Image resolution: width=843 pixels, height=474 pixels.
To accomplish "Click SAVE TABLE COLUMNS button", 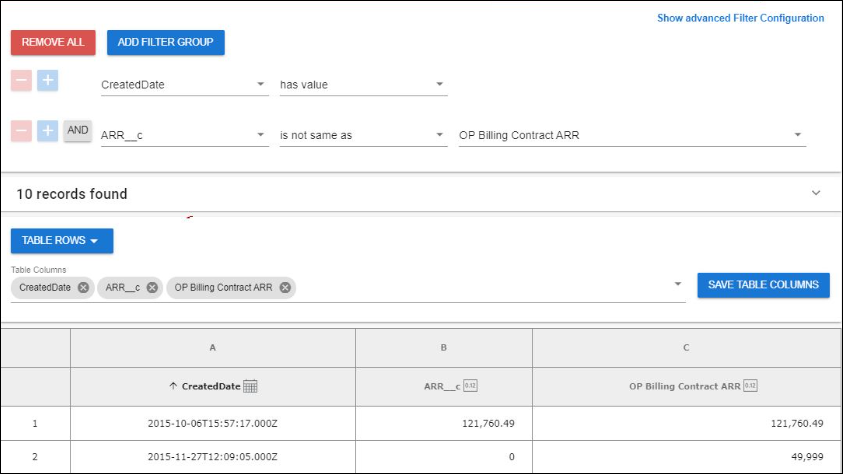I will point(763,285).
